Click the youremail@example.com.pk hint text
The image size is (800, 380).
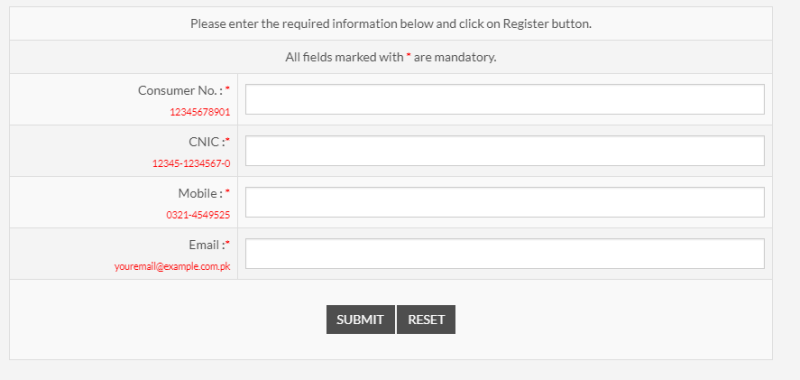pyautogui.click(x=172, y=266)
